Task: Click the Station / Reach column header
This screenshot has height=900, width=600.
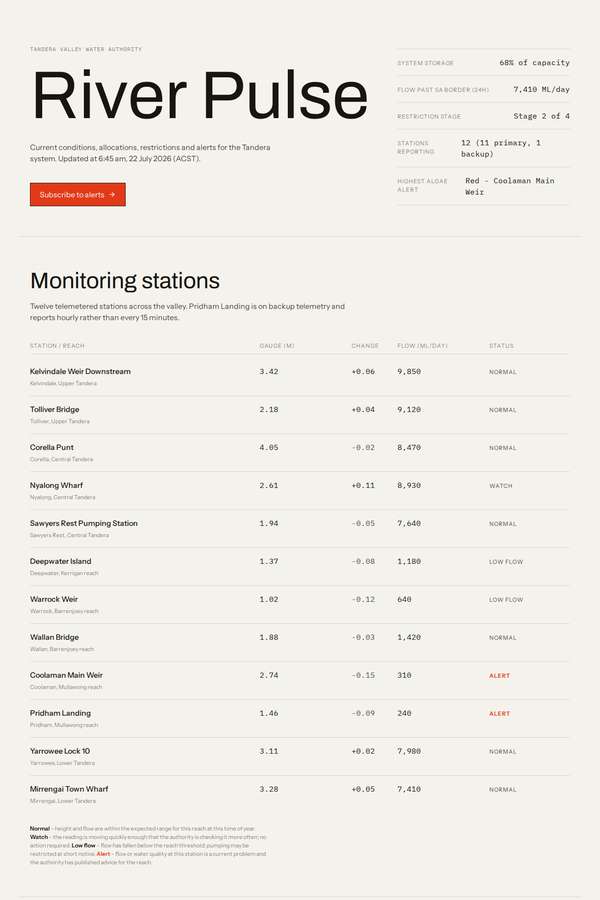Action: pos(57,346)
